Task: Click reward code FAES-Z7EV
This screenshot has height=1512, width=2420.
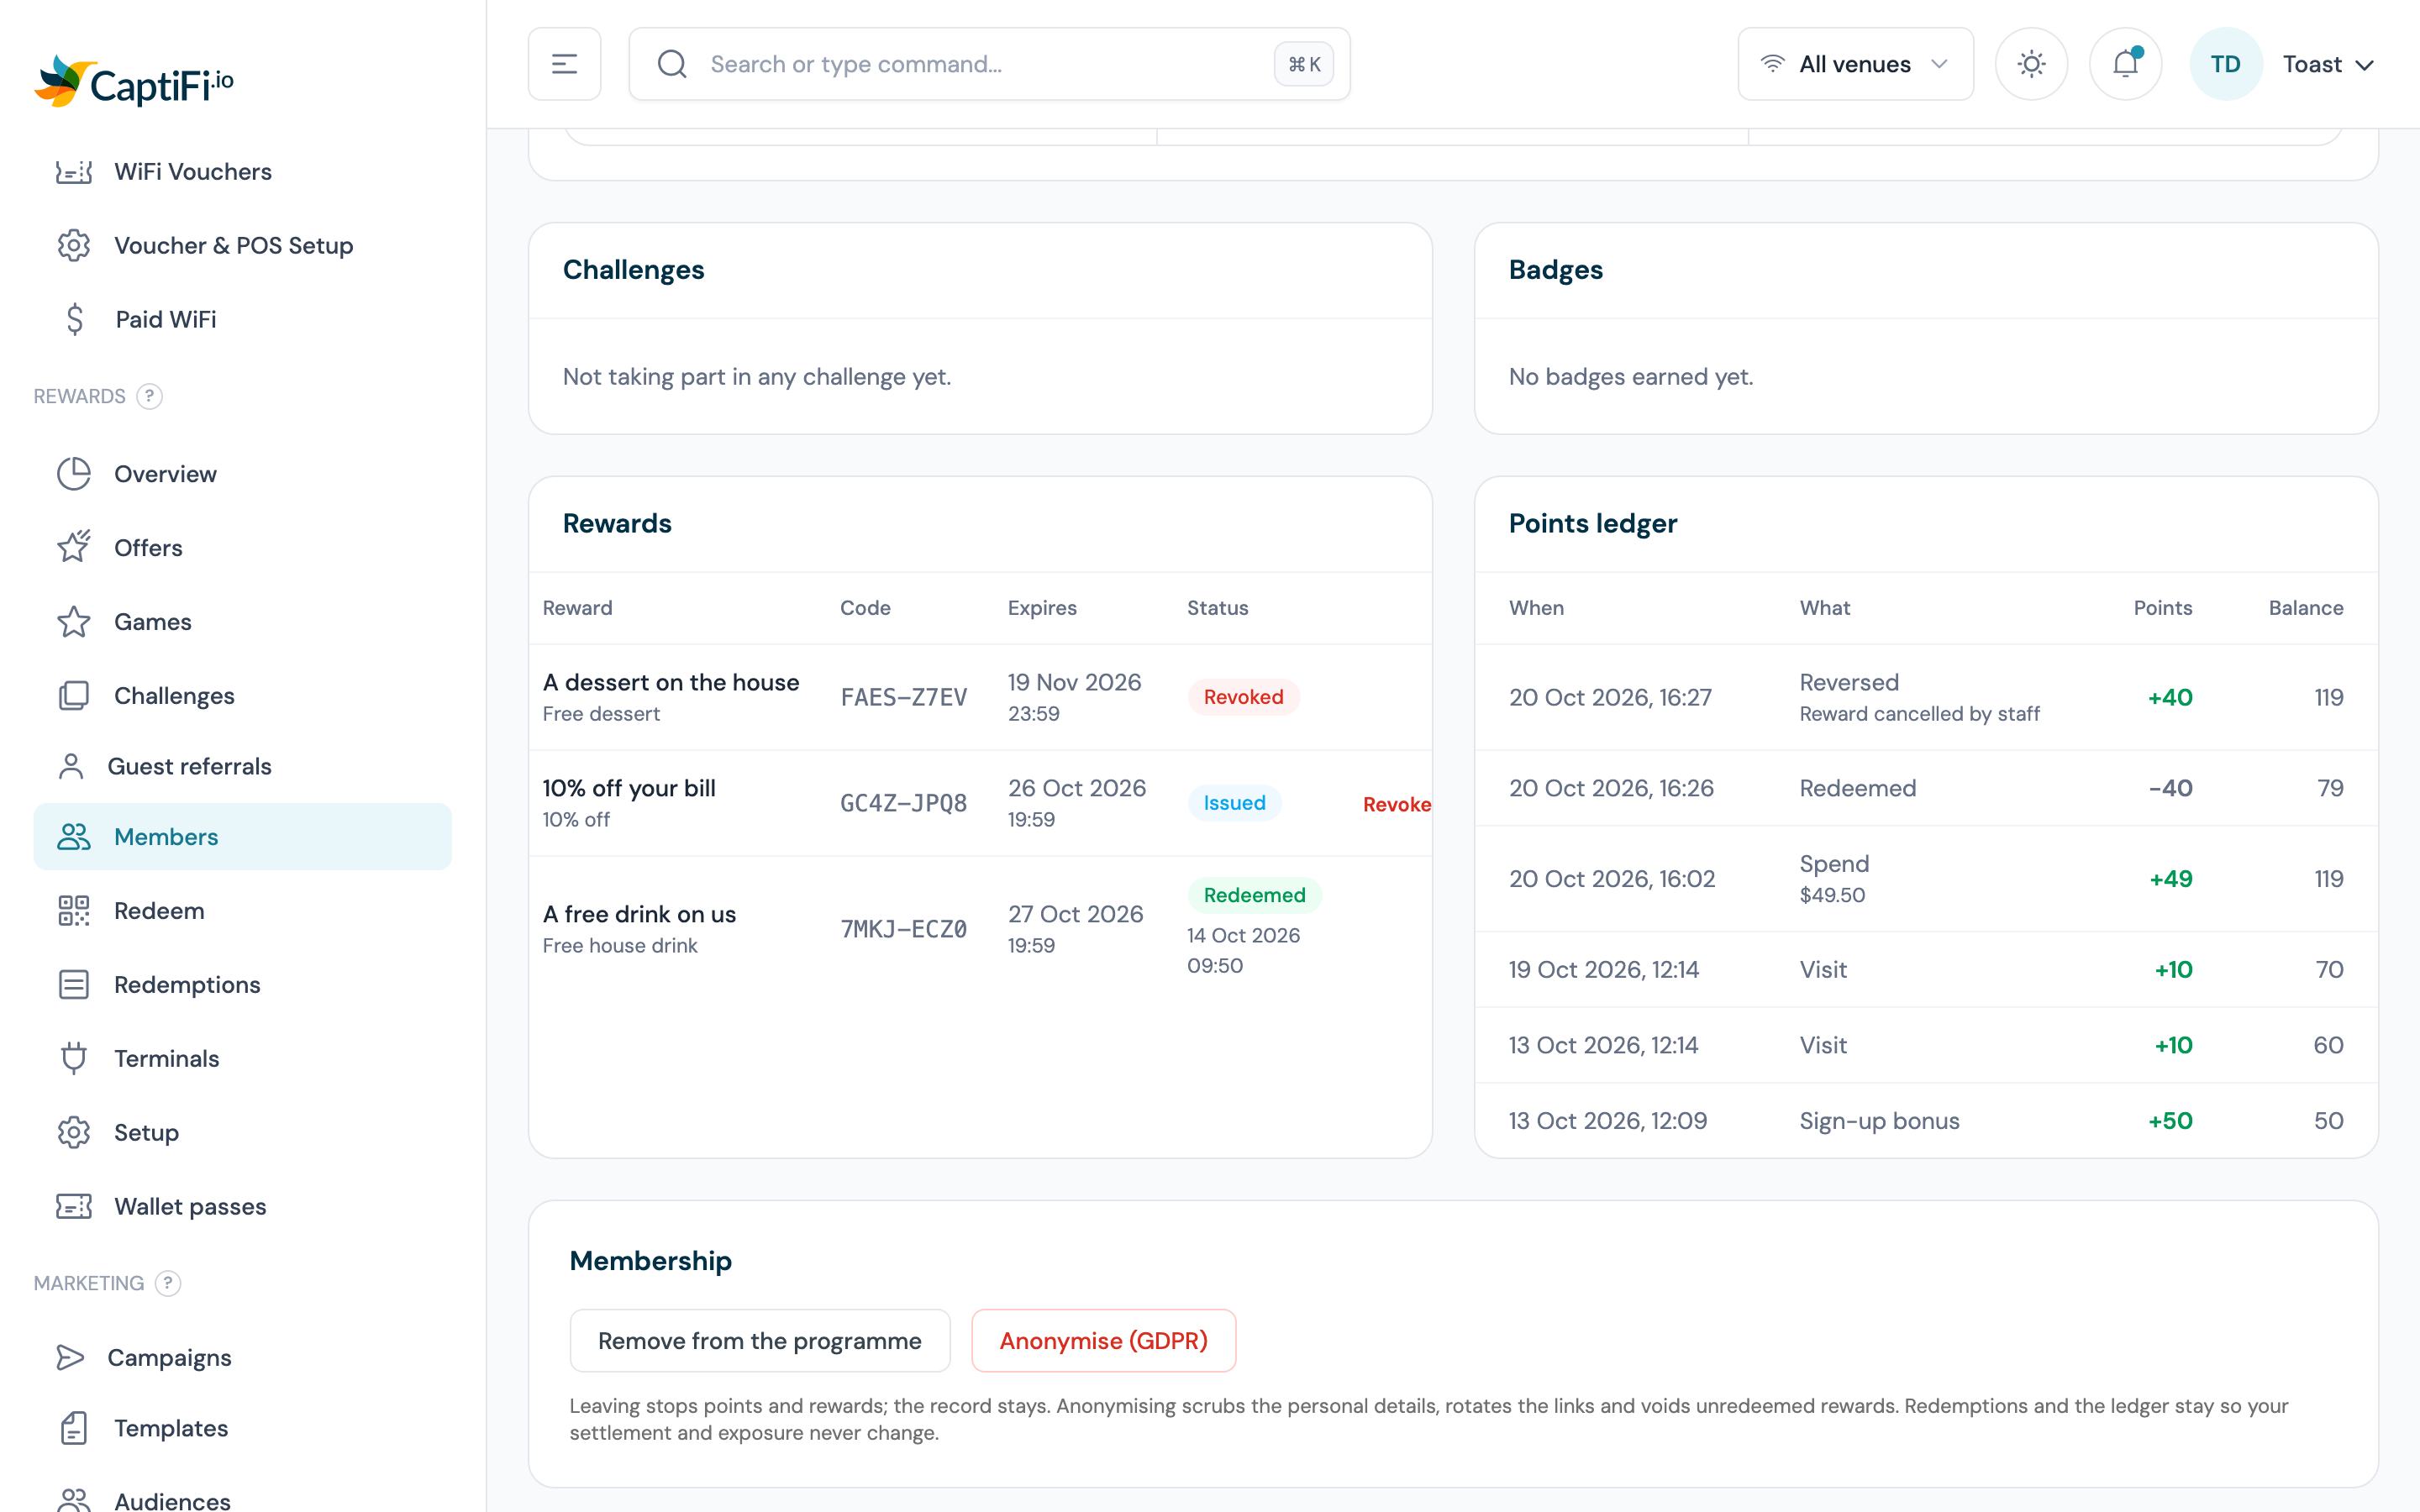Action: [x=904, y=697]
